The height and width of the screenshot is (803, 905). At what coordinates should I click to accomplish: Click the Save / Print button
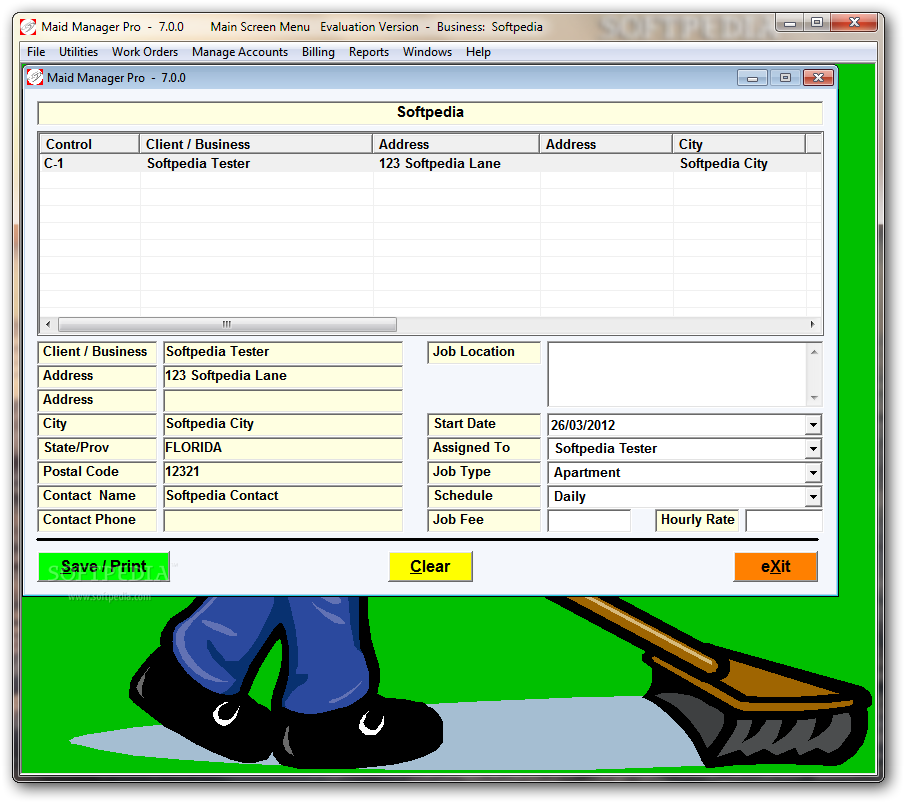click(x=104, y=566)
